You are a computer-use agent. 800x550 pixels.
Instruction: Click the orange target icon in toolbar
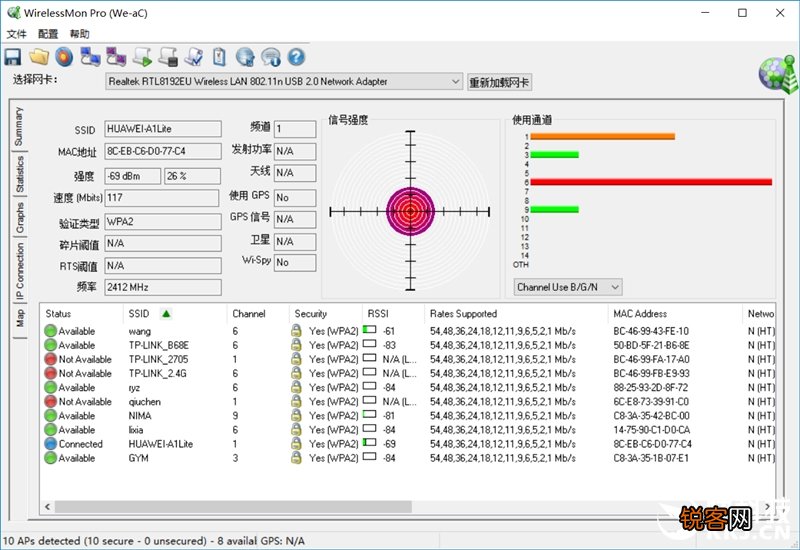point(64,57)
